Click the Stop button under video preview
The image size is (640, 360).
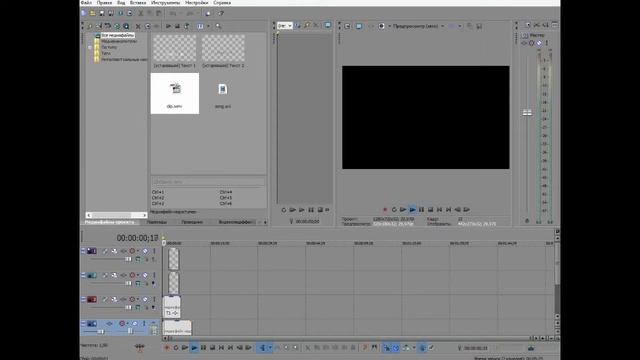pos(430,210)
